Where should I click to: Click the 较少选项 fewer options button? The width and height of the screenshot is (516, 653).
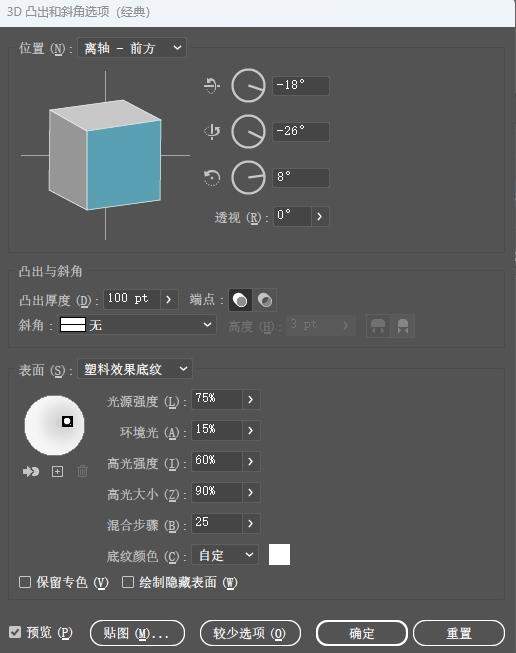(250, 633)
